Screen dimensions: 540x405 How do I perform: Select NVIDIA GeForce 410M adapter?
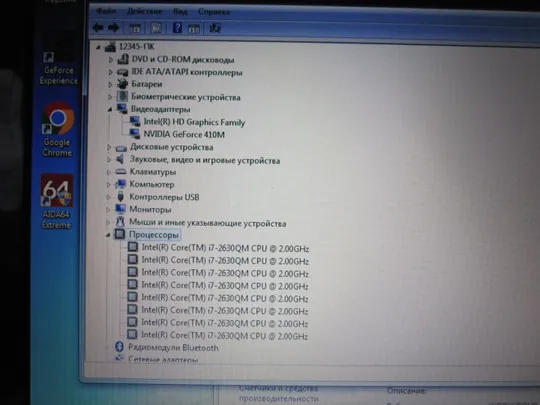point(184,134)
